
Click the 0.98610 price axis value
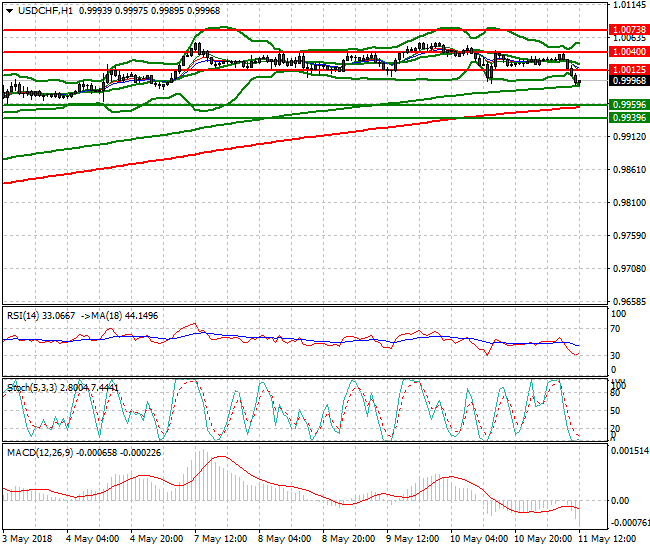(629, 170)
